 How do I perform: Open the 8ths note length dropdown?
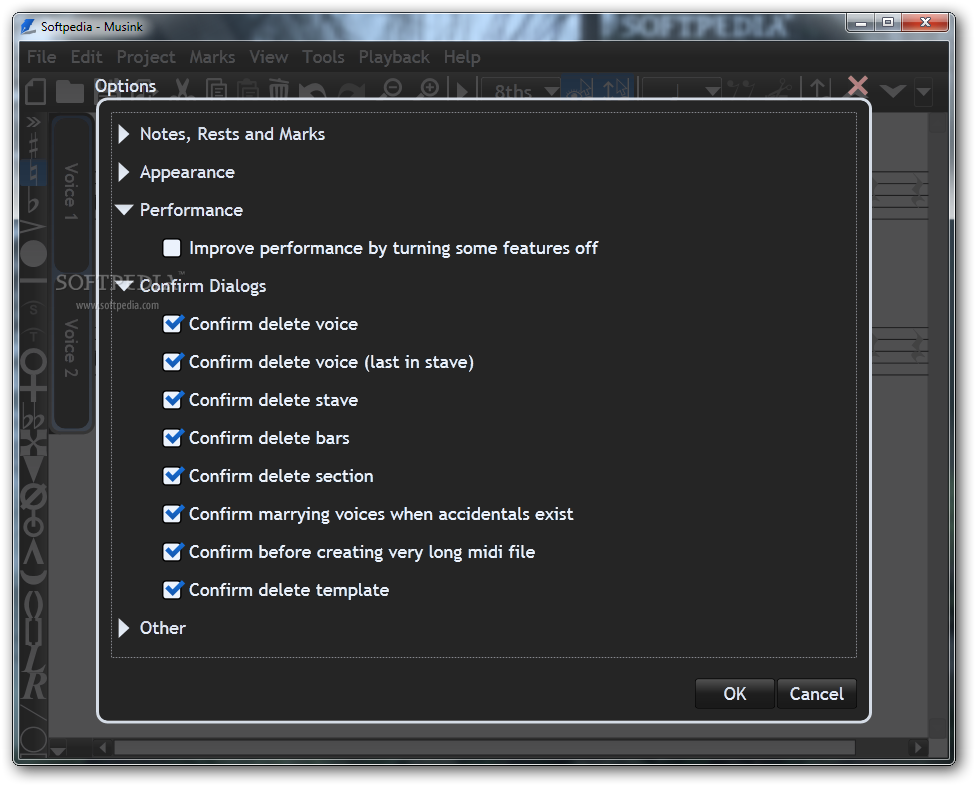point(520,90)
